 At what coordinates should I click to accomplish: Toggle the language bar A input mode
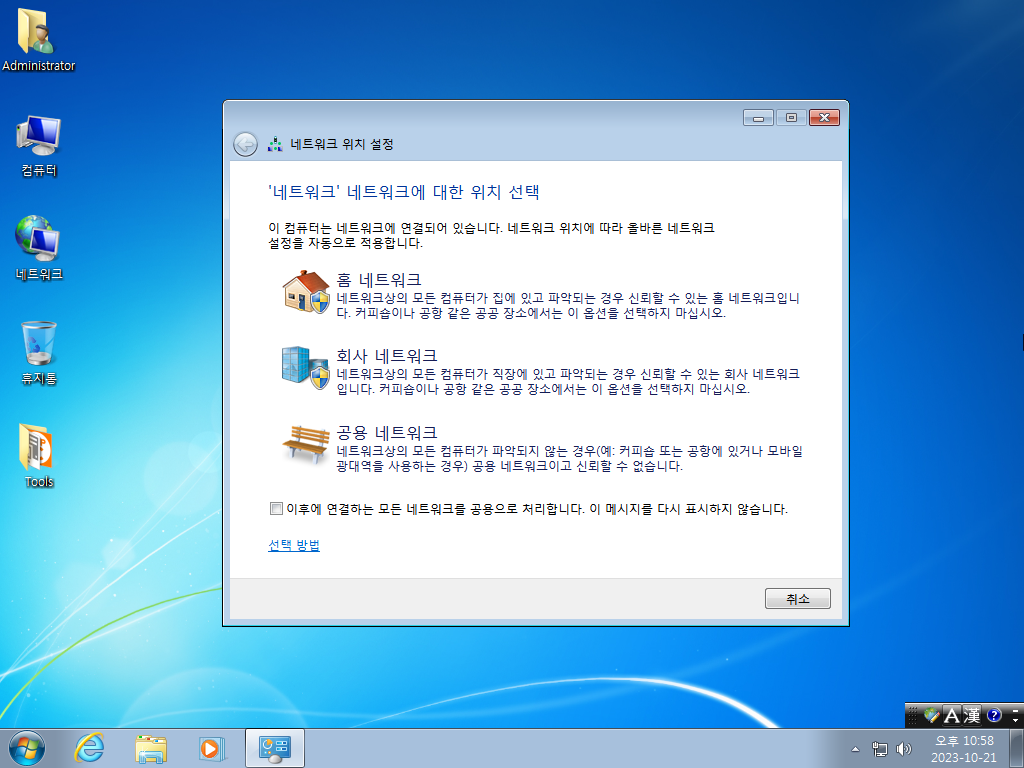952,716
